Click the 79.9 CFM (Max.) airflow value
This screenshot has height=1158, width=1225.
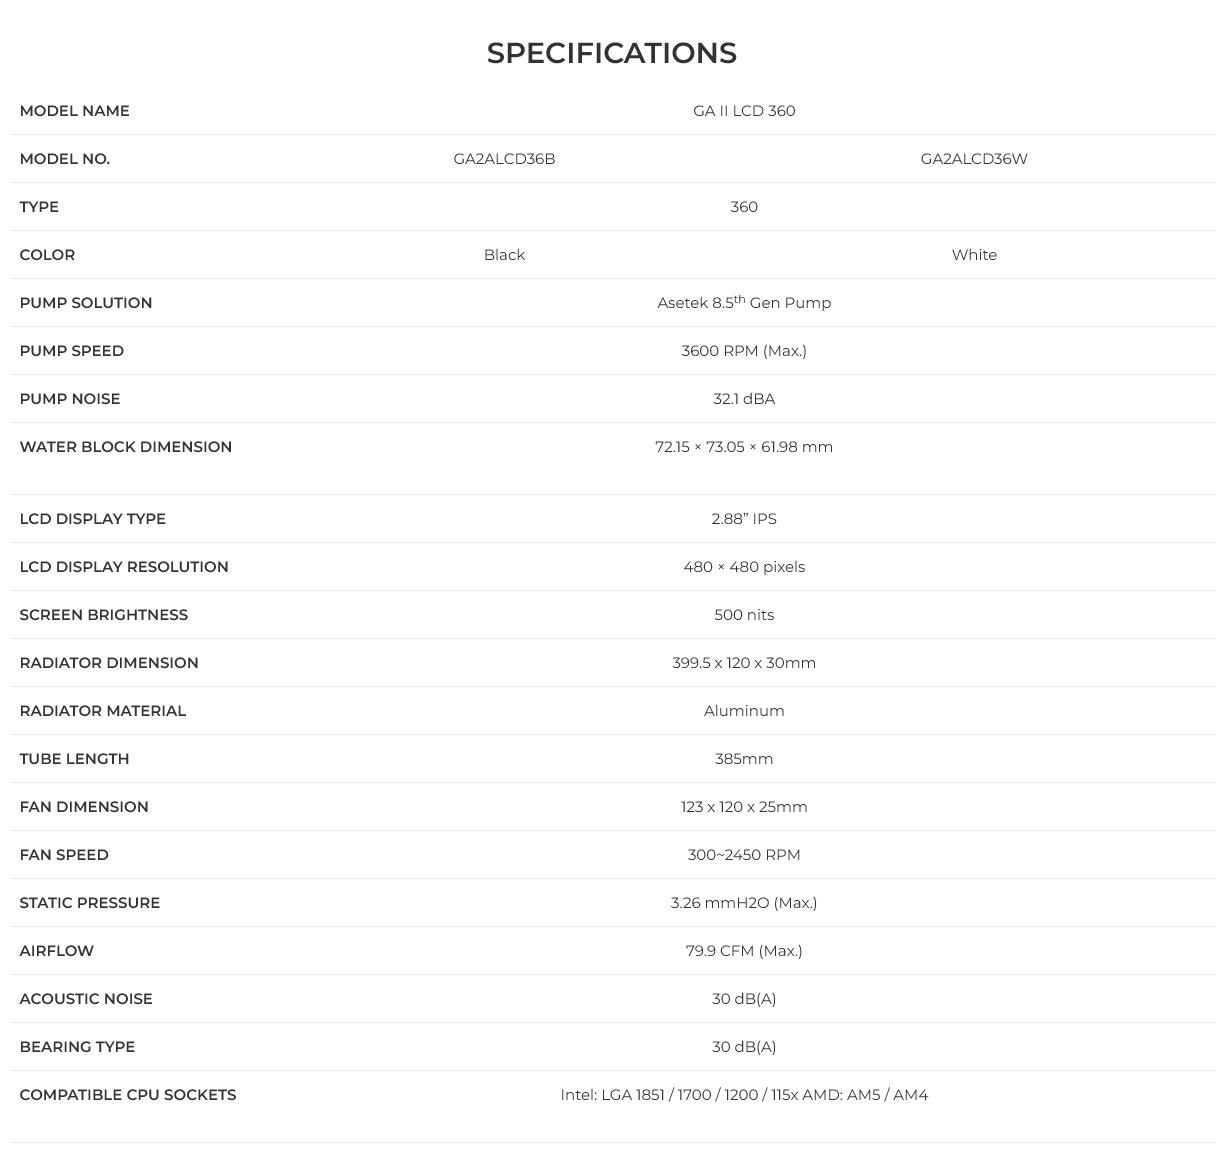click(x=744, y=951)
